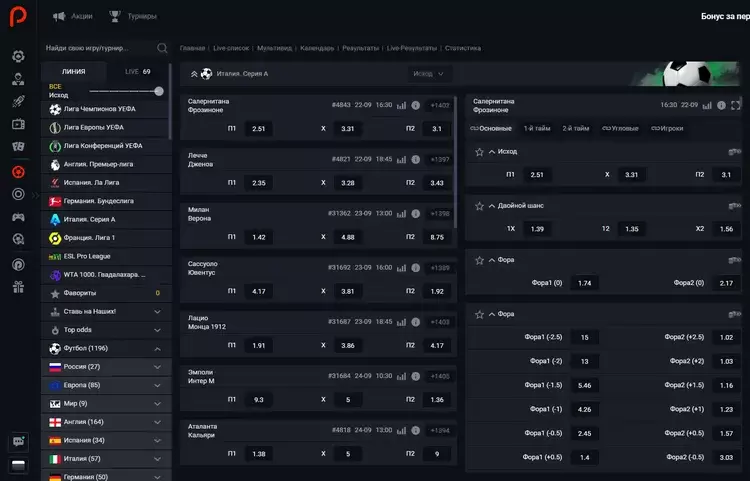Image resolution: width=750 pixels, height=481 pixels.
Task: Favorite the Исход market with star
Action: 479,152
